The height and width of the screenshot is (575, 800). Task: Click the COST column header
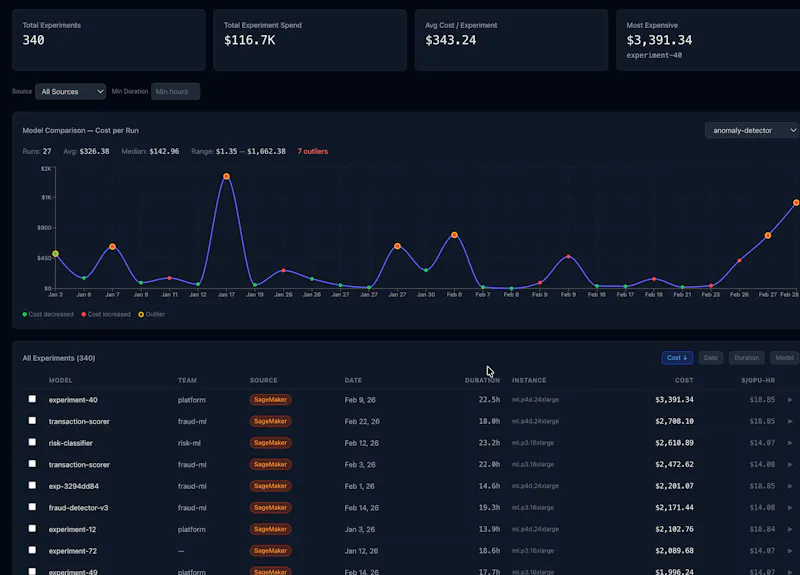click(x=684, y=380)
